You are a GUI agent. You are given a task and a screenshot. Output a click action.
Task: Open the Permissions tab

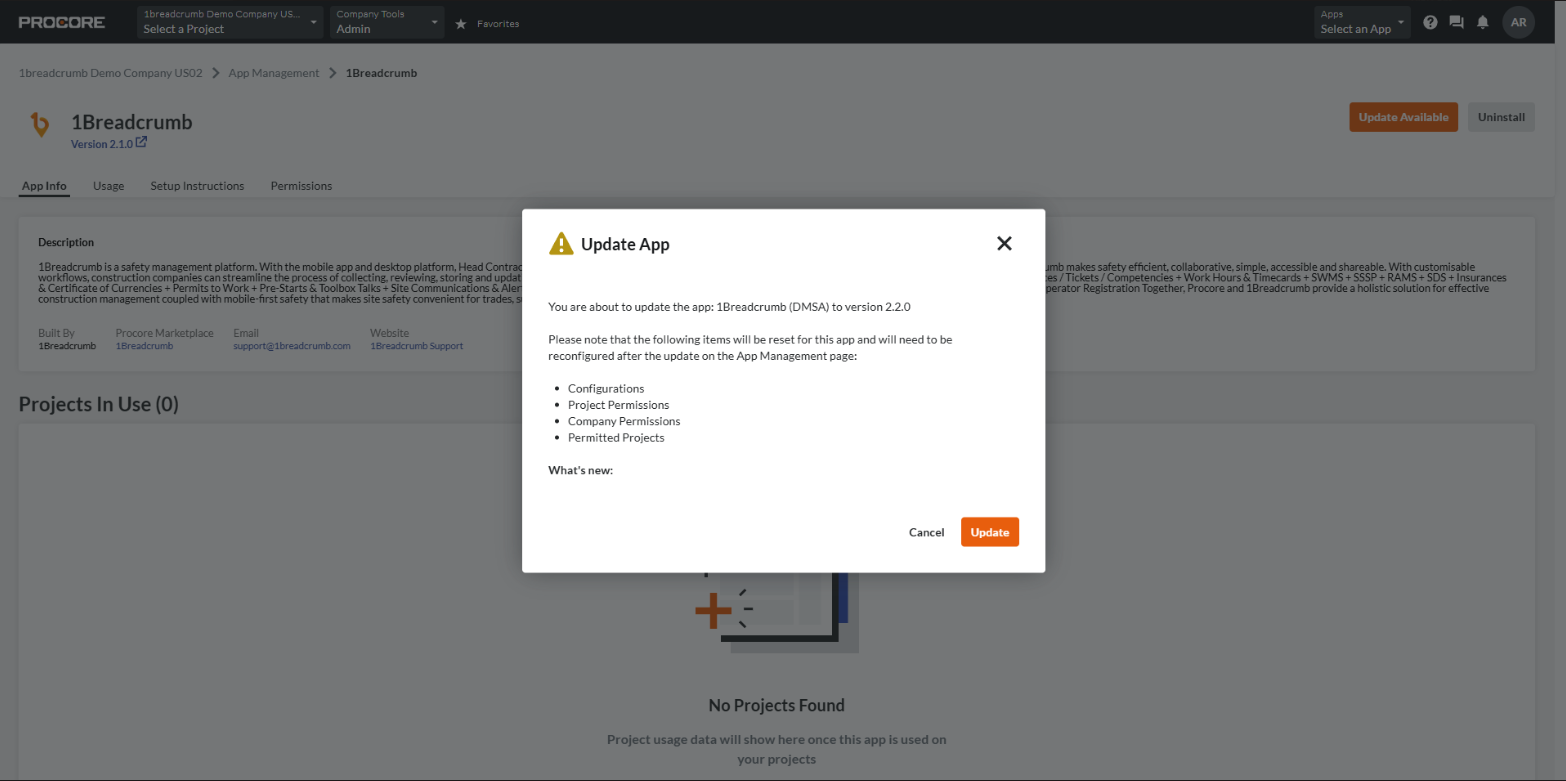click(301, 186)
